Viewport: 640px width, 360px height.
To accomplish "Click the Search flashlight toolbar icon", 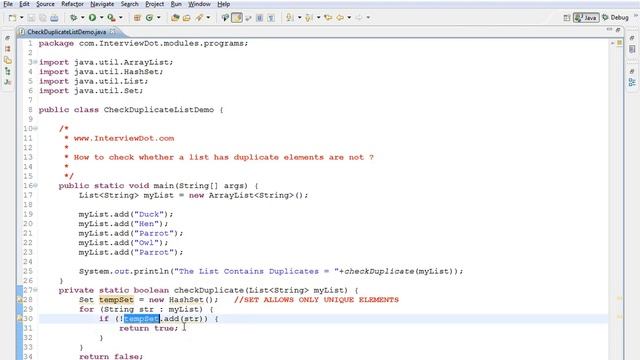I will (199, 18).
